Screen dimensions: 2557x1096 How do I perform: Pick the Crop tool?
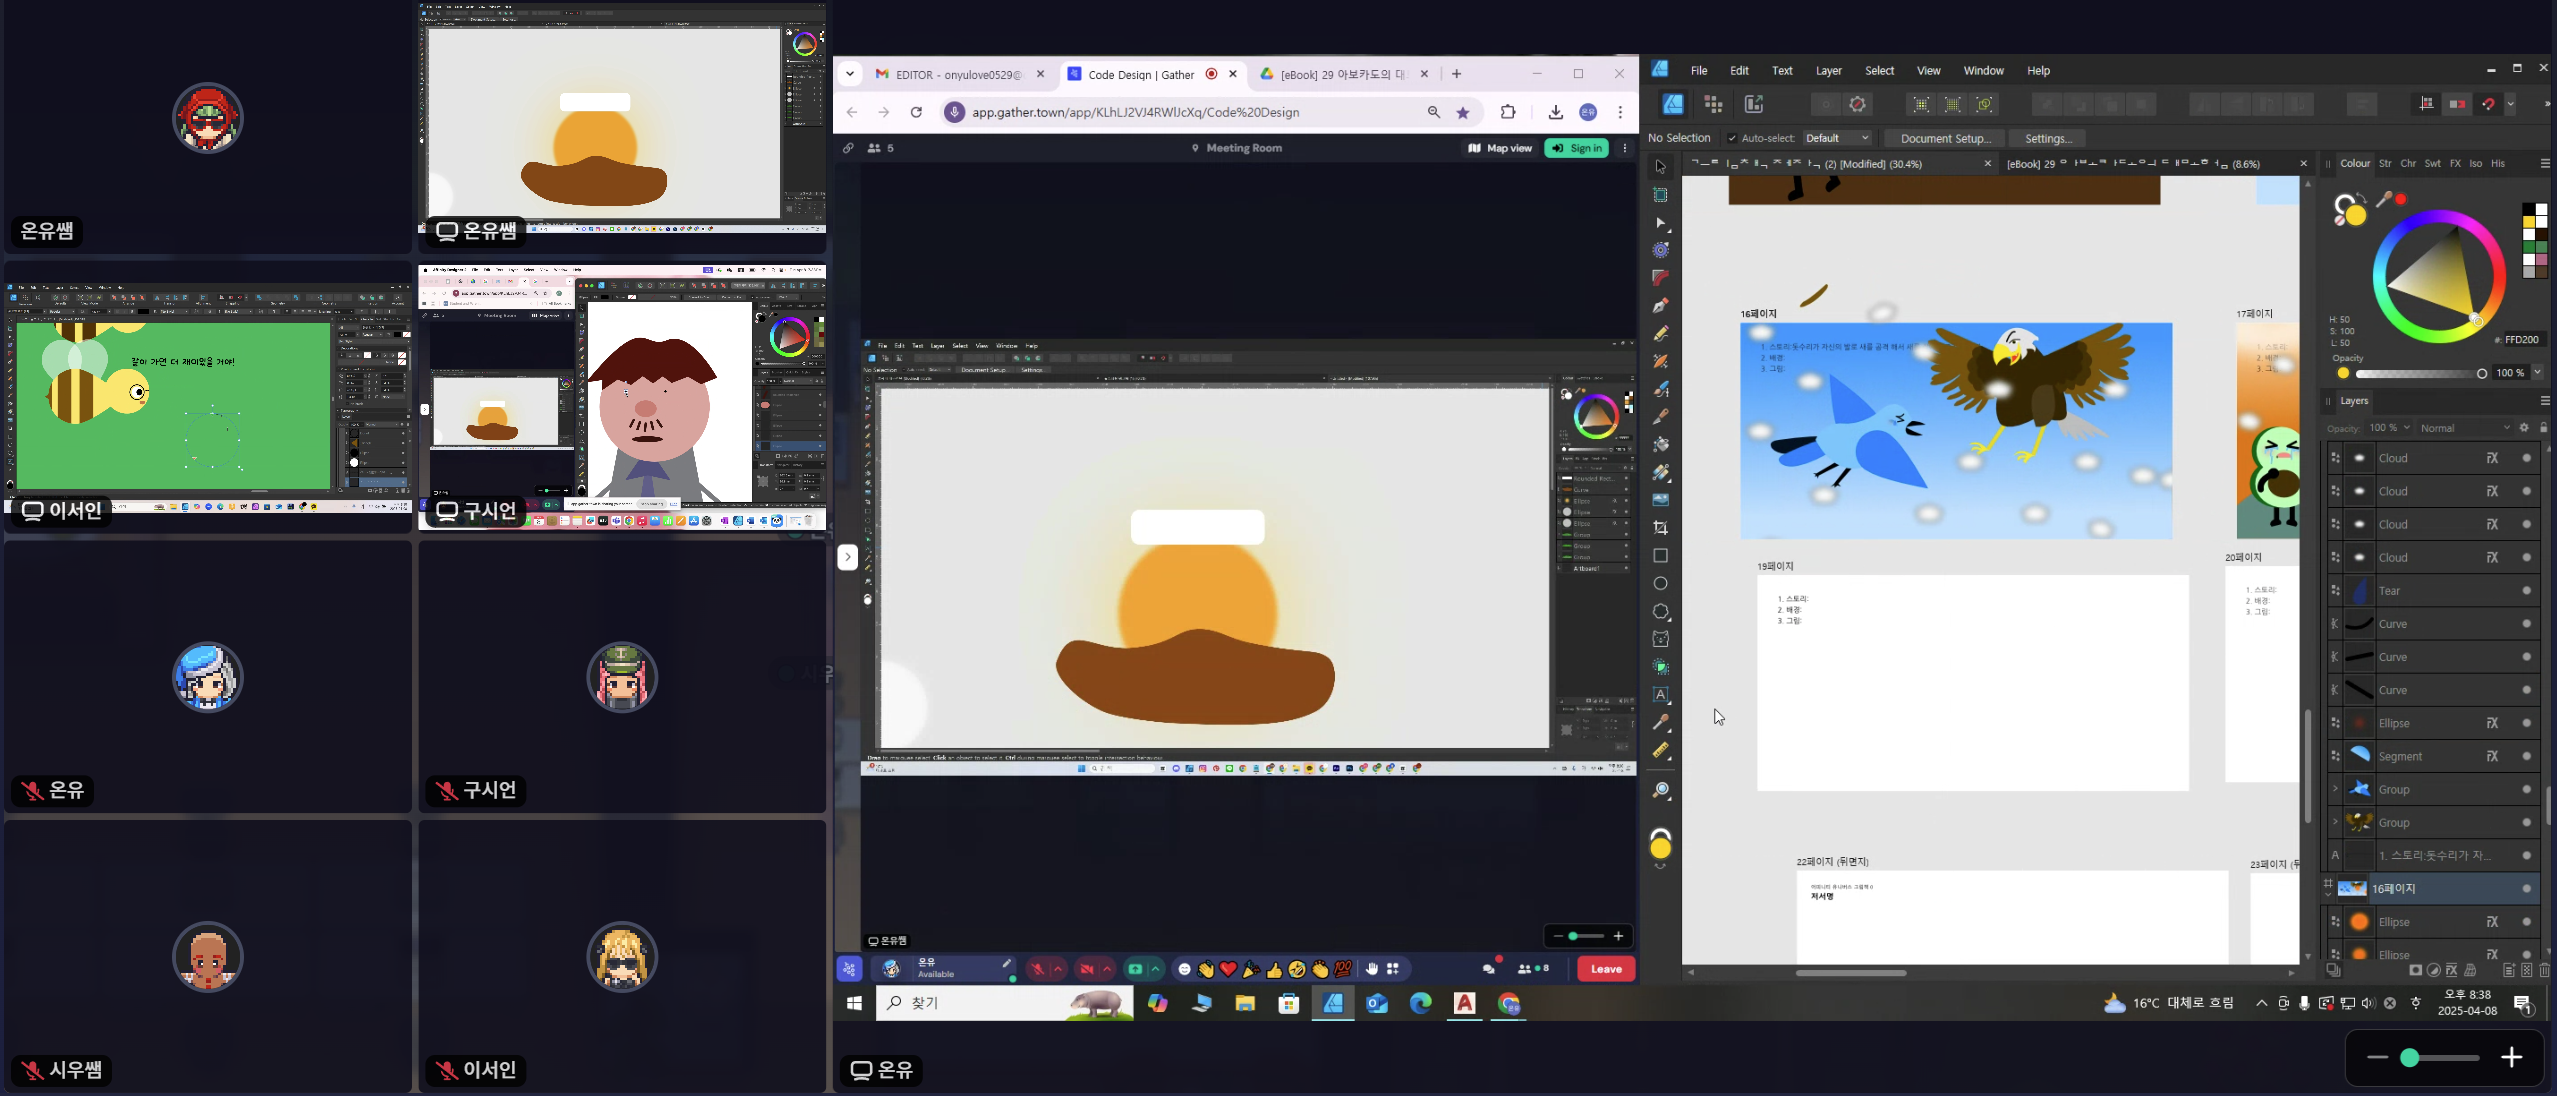[x=1660, y=528]
